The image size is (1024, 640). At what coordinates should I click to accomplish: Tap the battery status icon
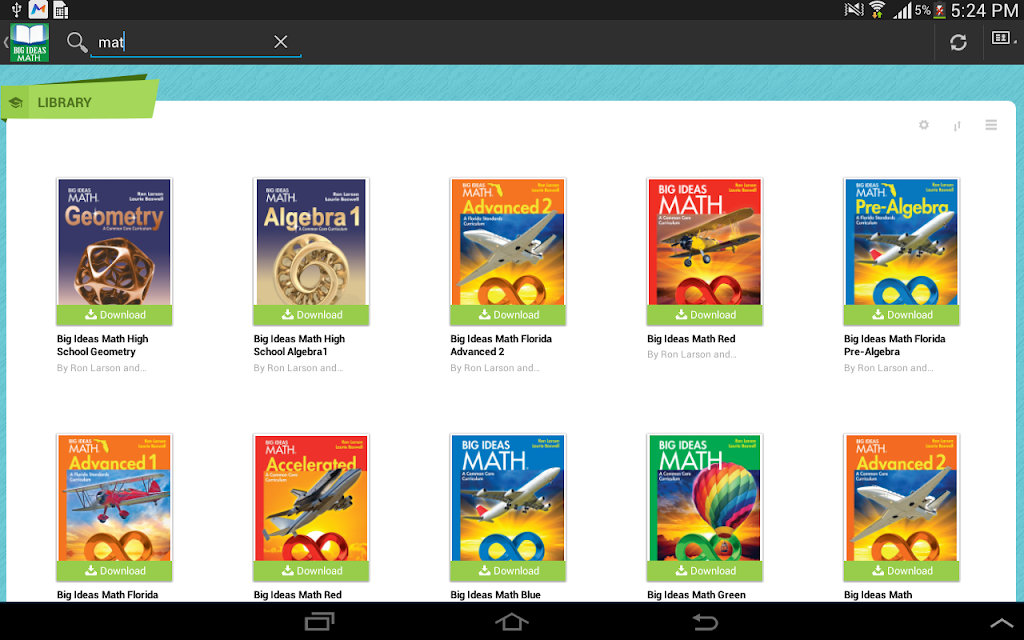pyautogui.click(x=940, y=10)
